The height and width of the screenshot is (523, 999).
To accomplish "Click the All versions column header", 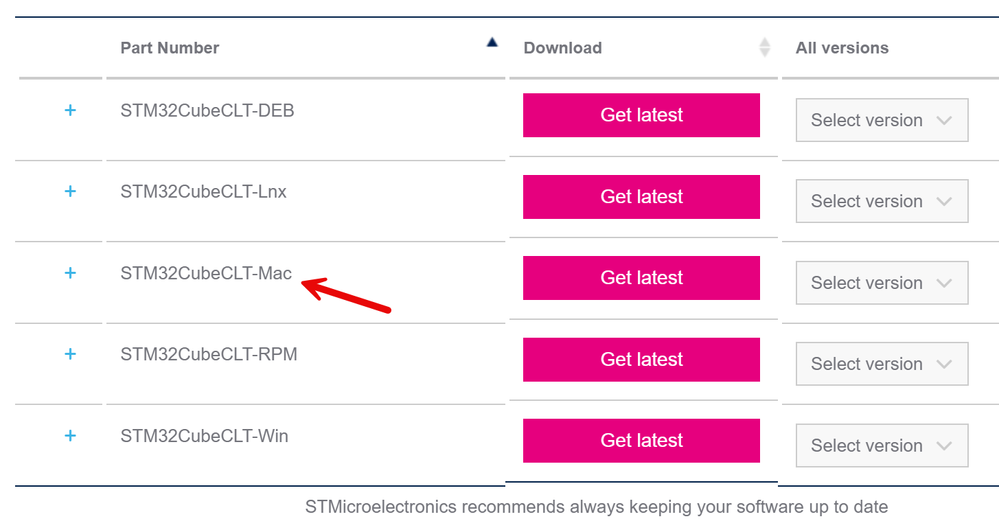I will tap(842, 48).
